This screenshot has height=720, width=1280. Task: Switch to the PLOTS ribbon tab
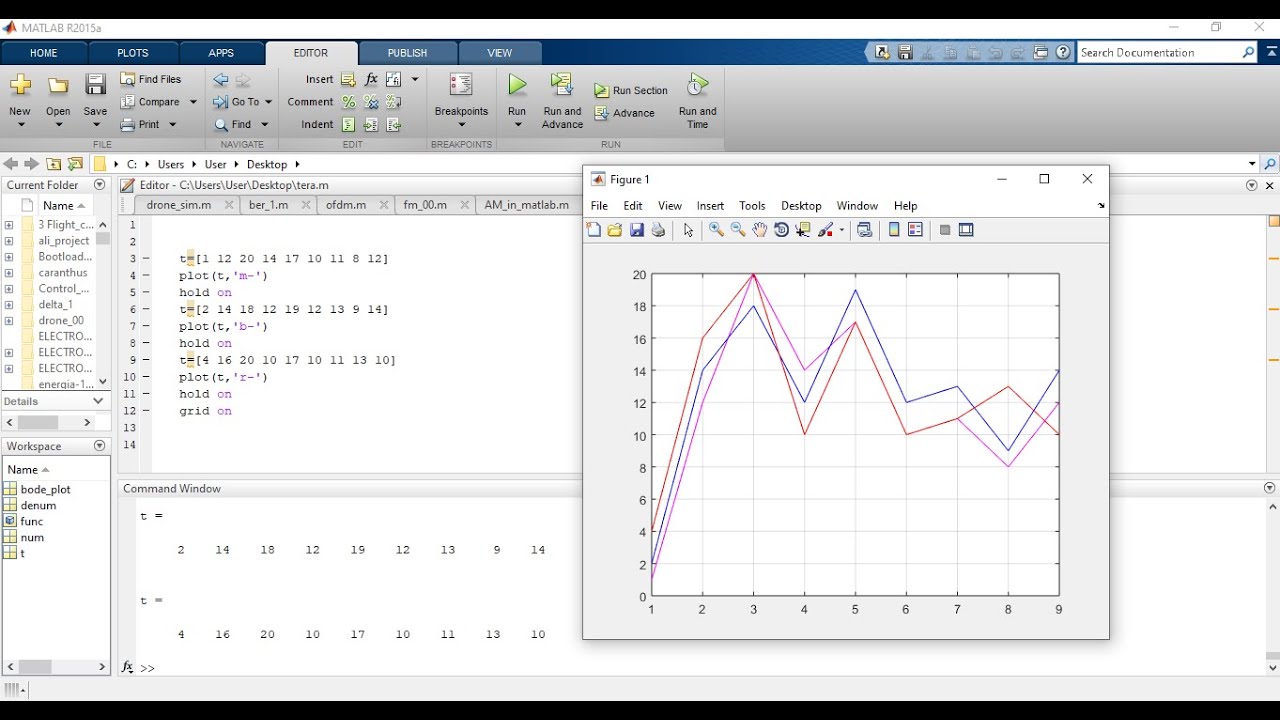(x=133, y=53)
